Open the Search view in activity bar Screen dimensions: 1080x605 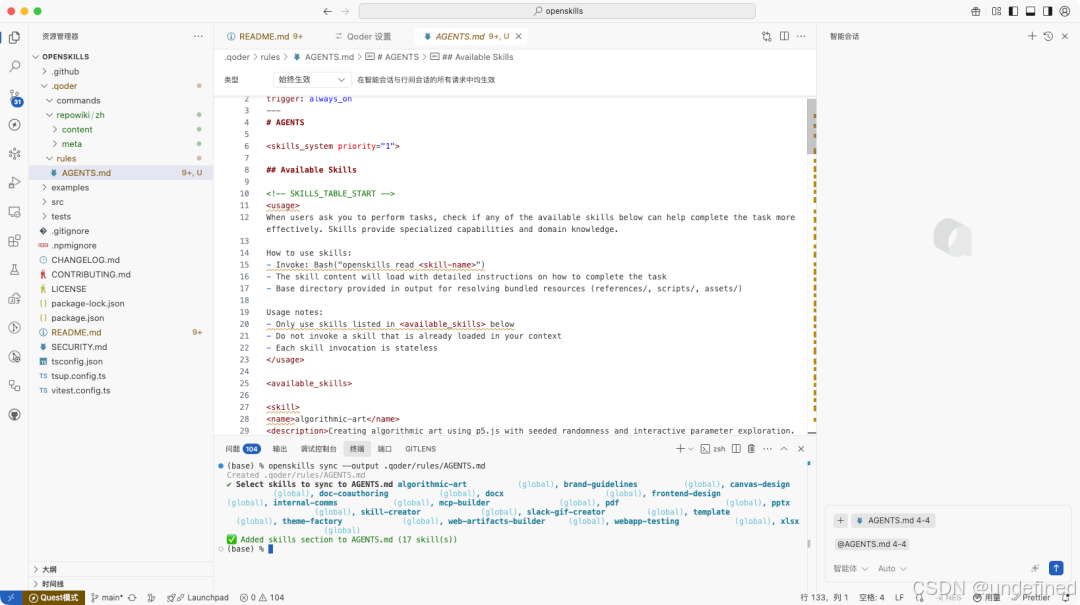tap(14, 66)
